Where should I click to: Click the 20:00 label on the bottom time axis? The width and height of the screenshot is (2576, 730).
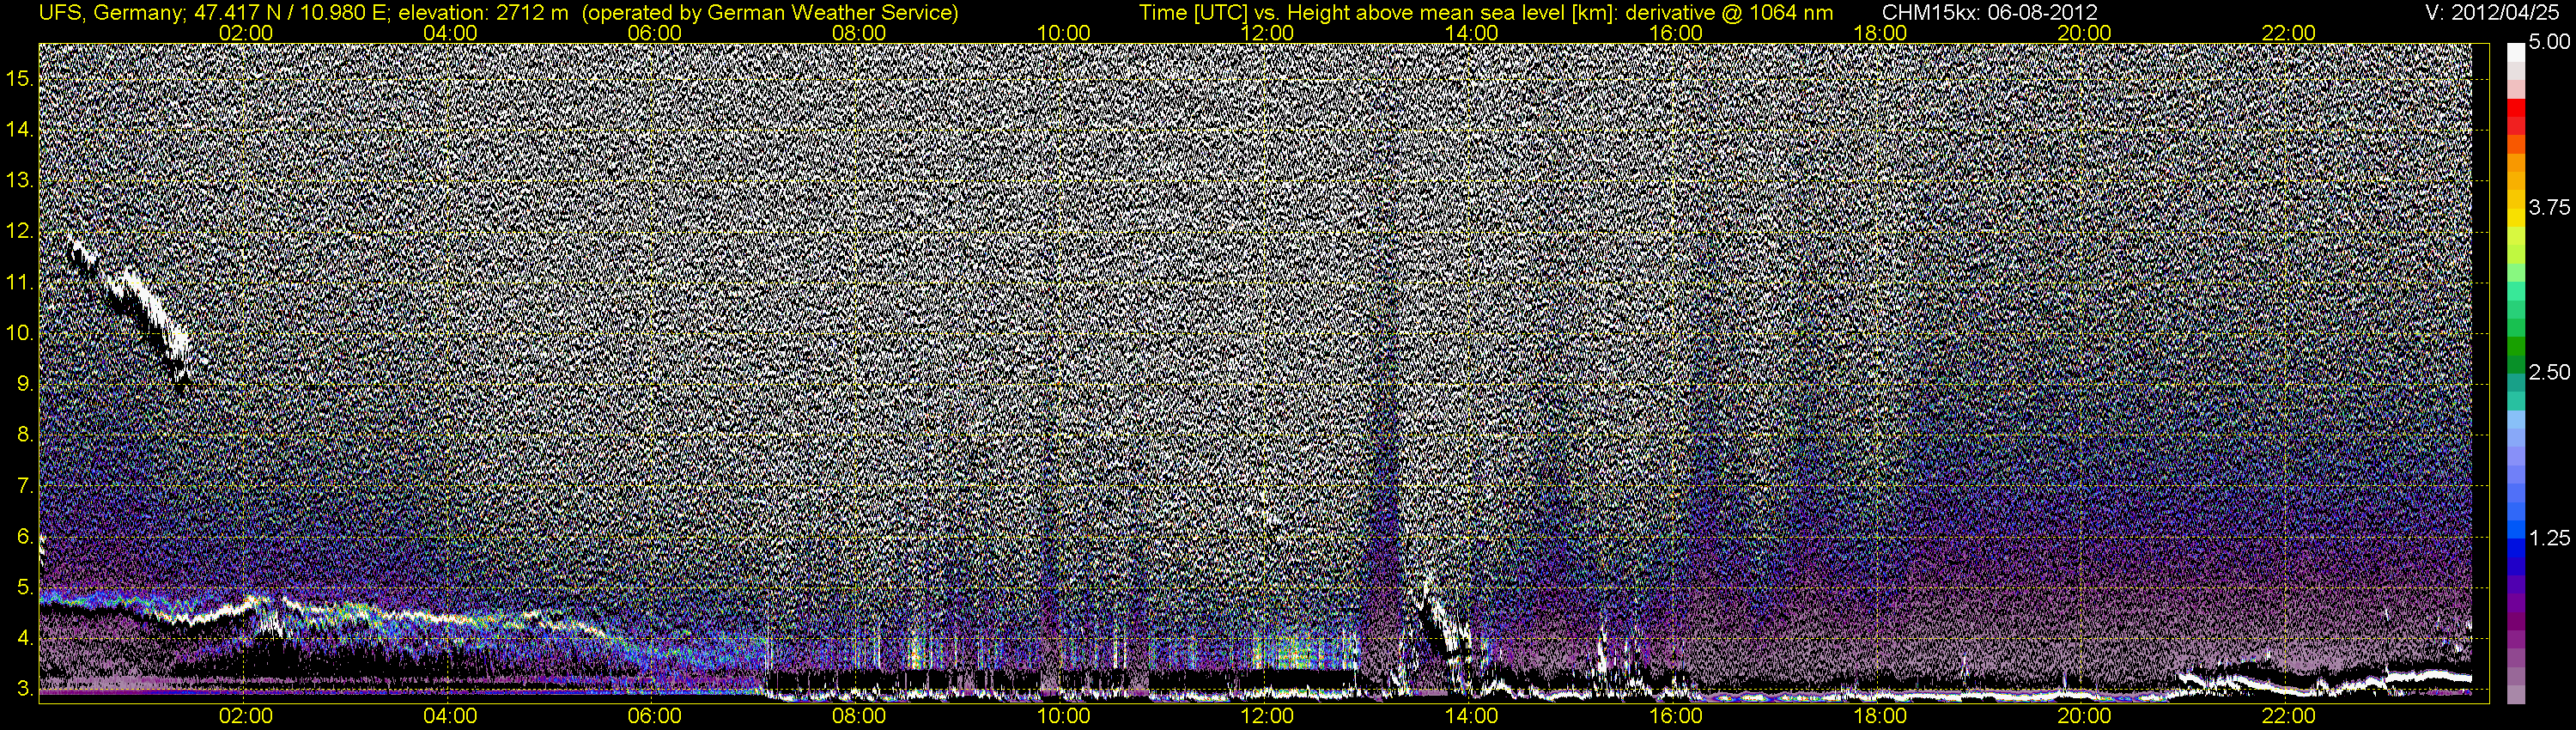(x=2085, y=716)
